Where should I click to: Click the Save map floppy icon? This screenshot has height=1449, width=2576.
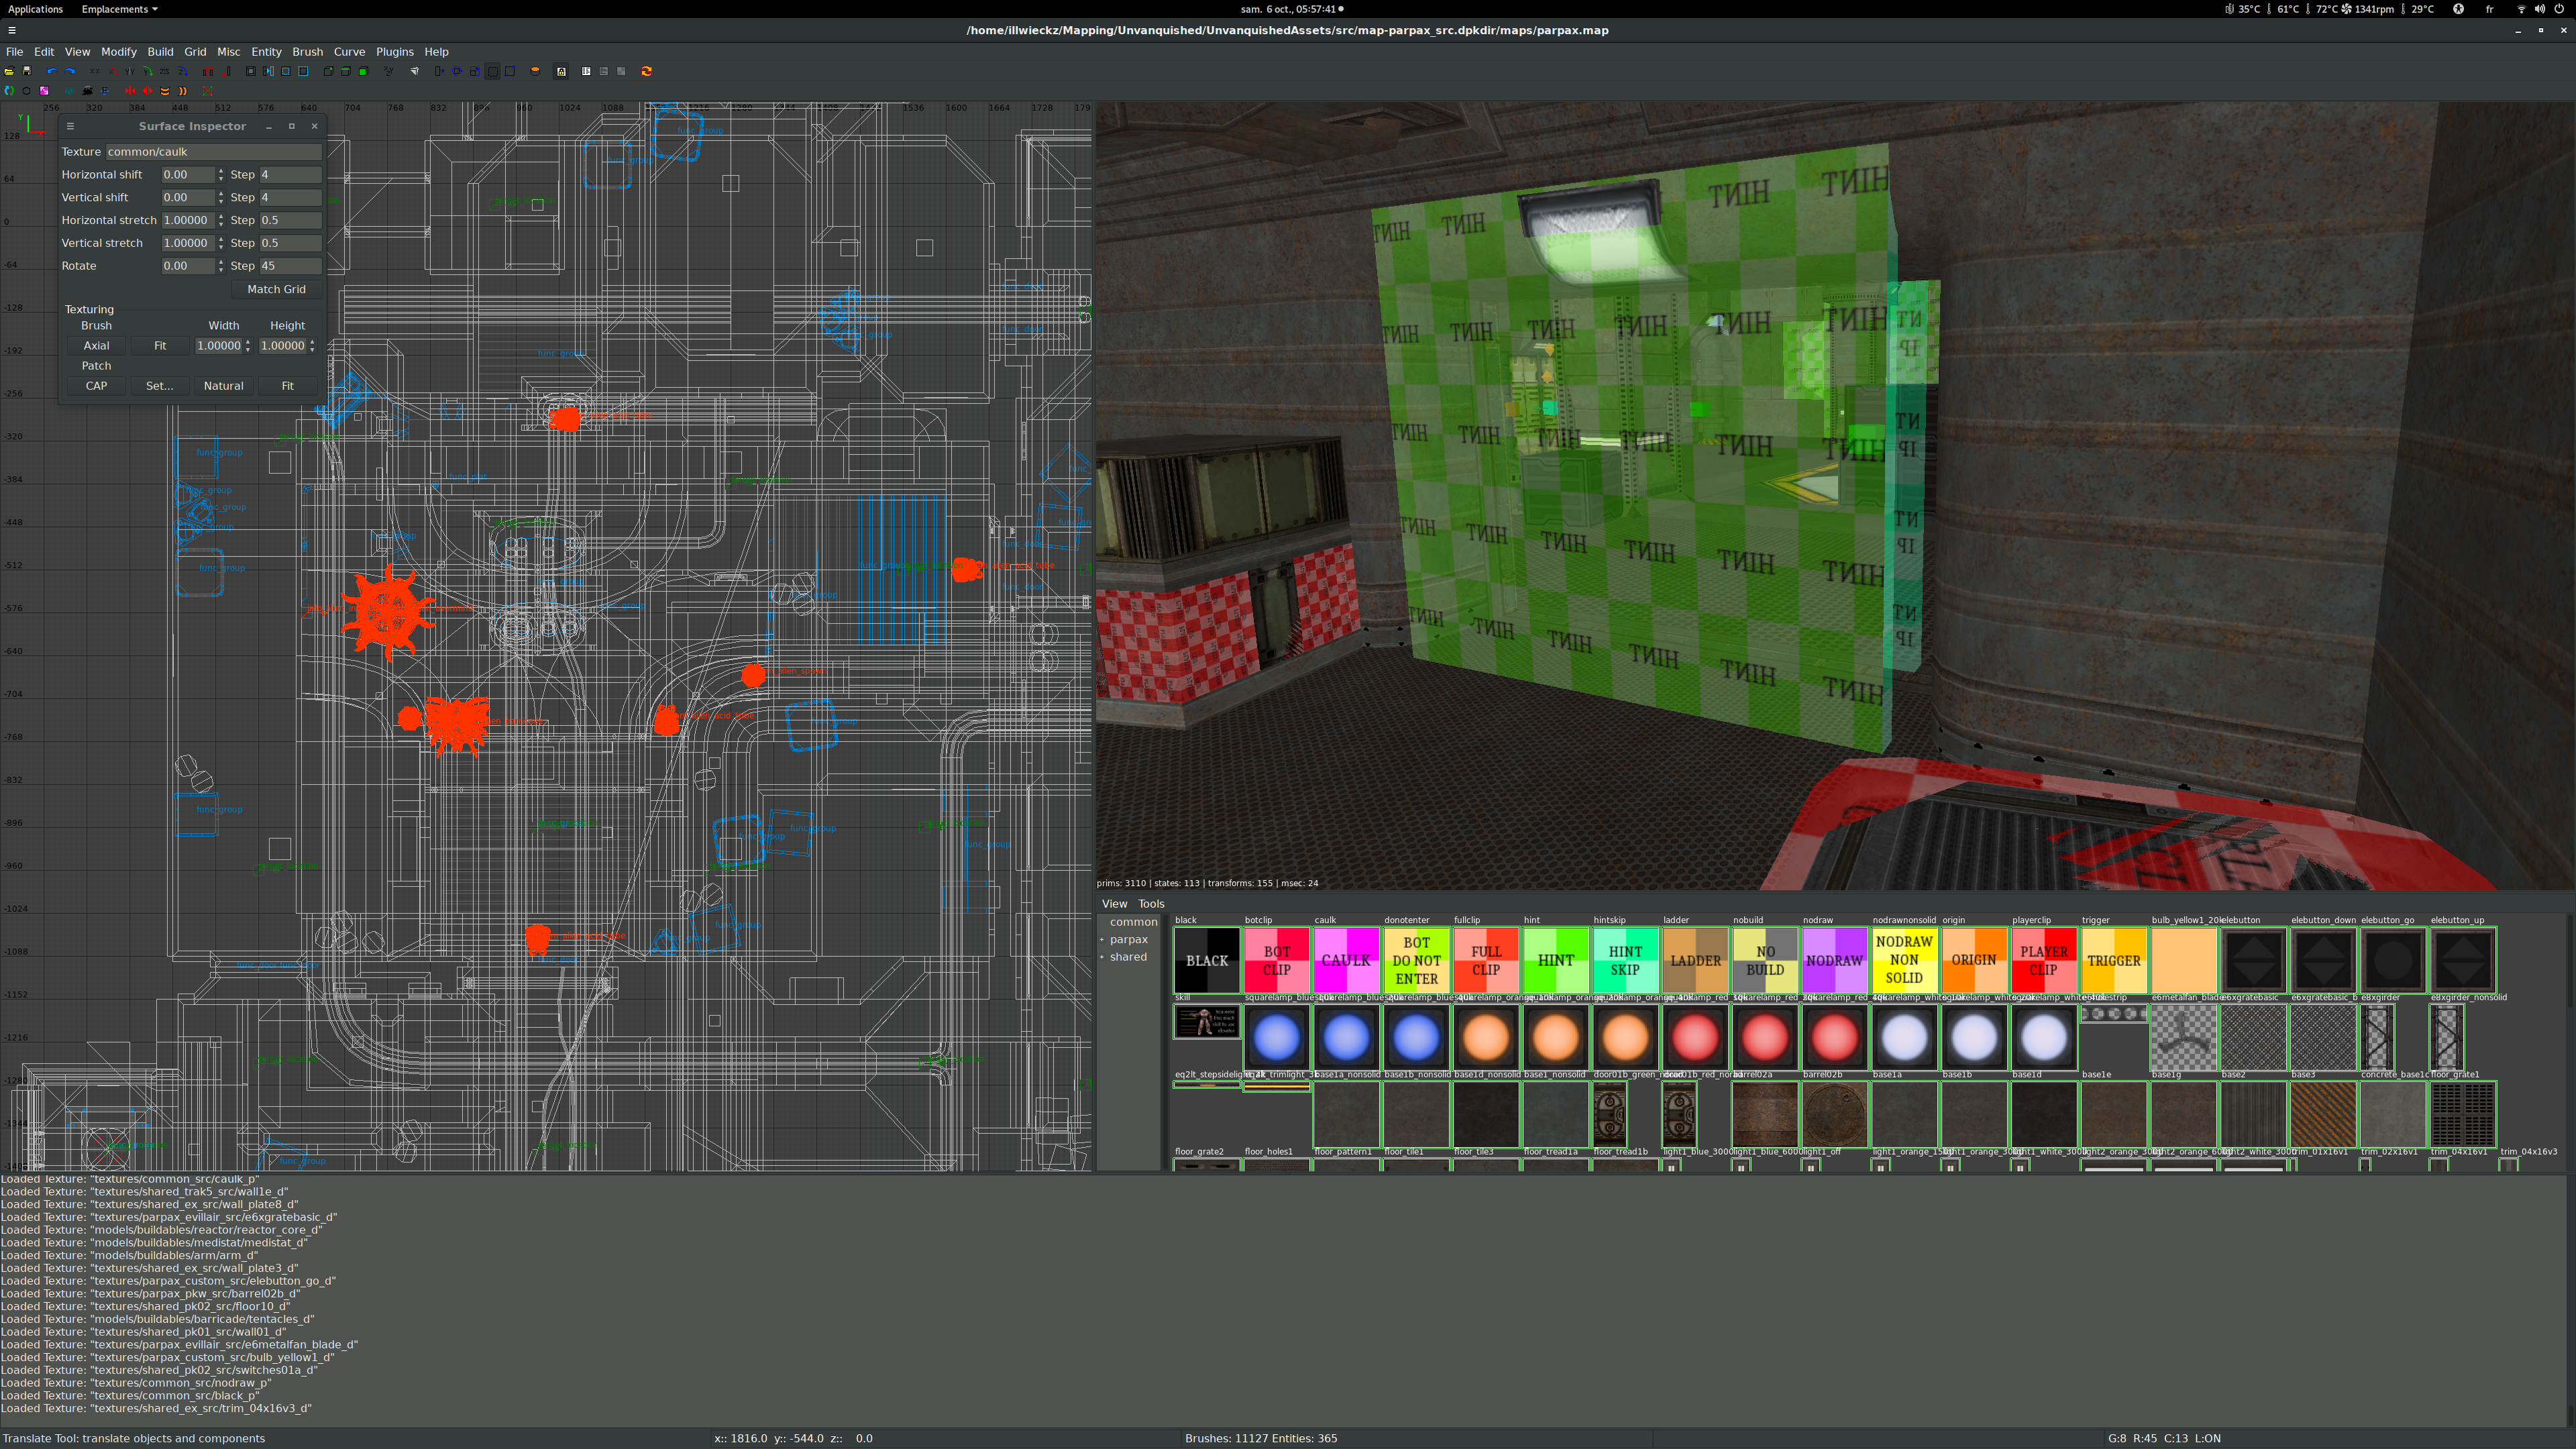point(27,71)
